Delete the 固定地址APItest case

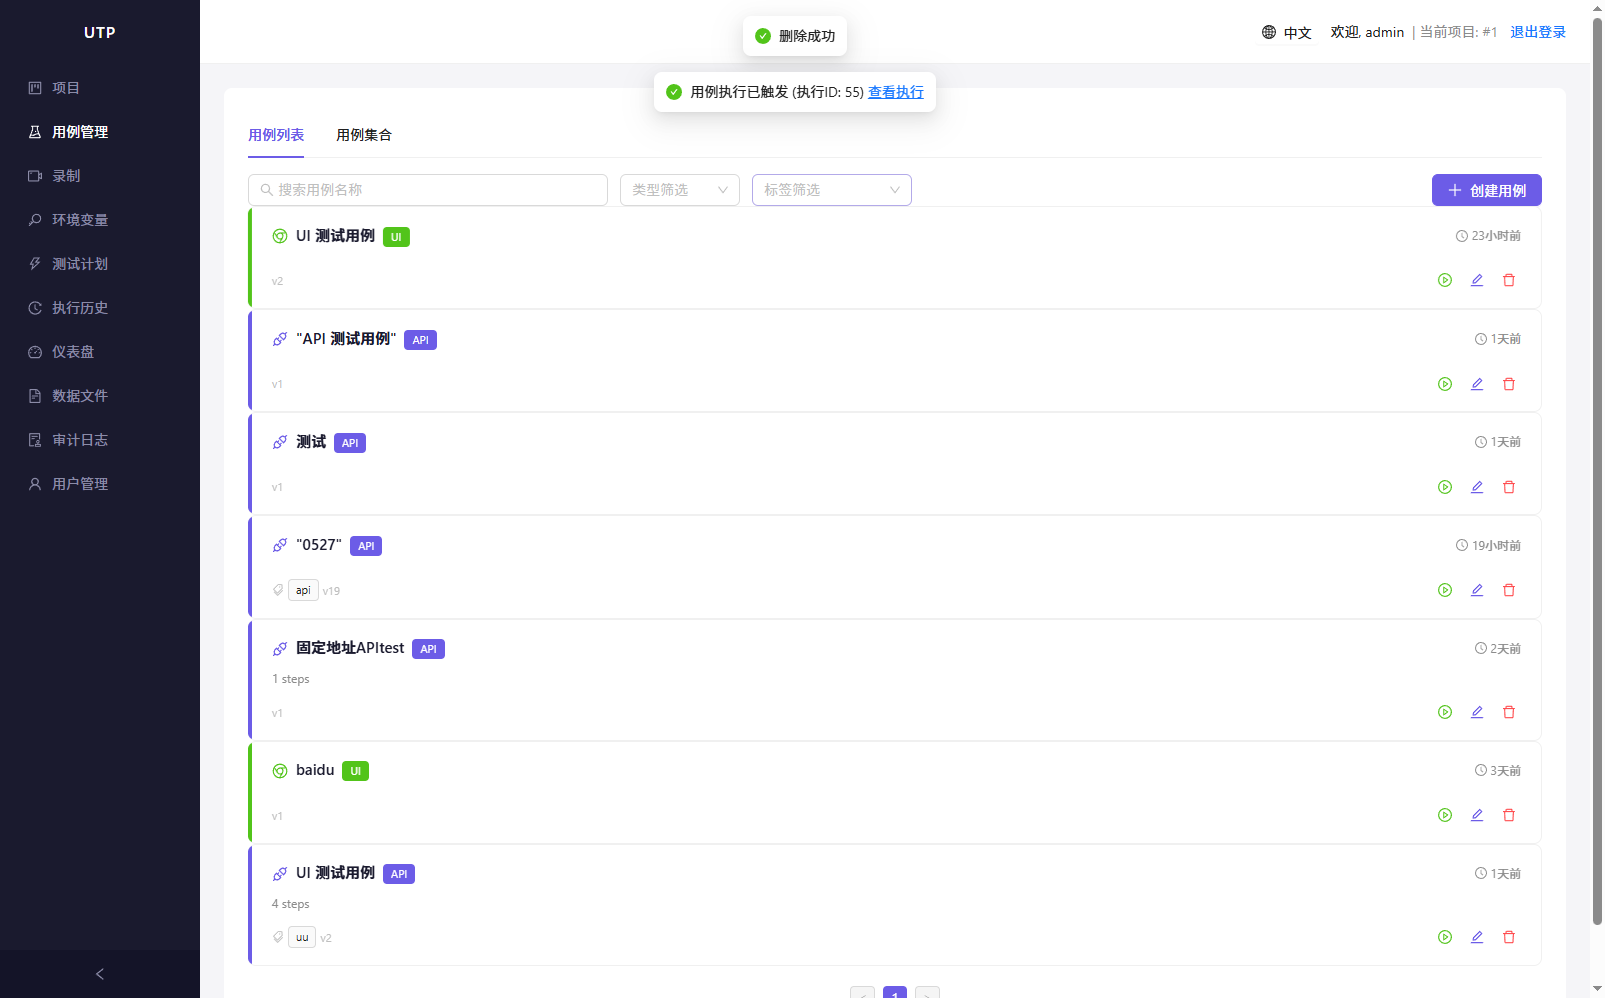tap(1509, 712)
